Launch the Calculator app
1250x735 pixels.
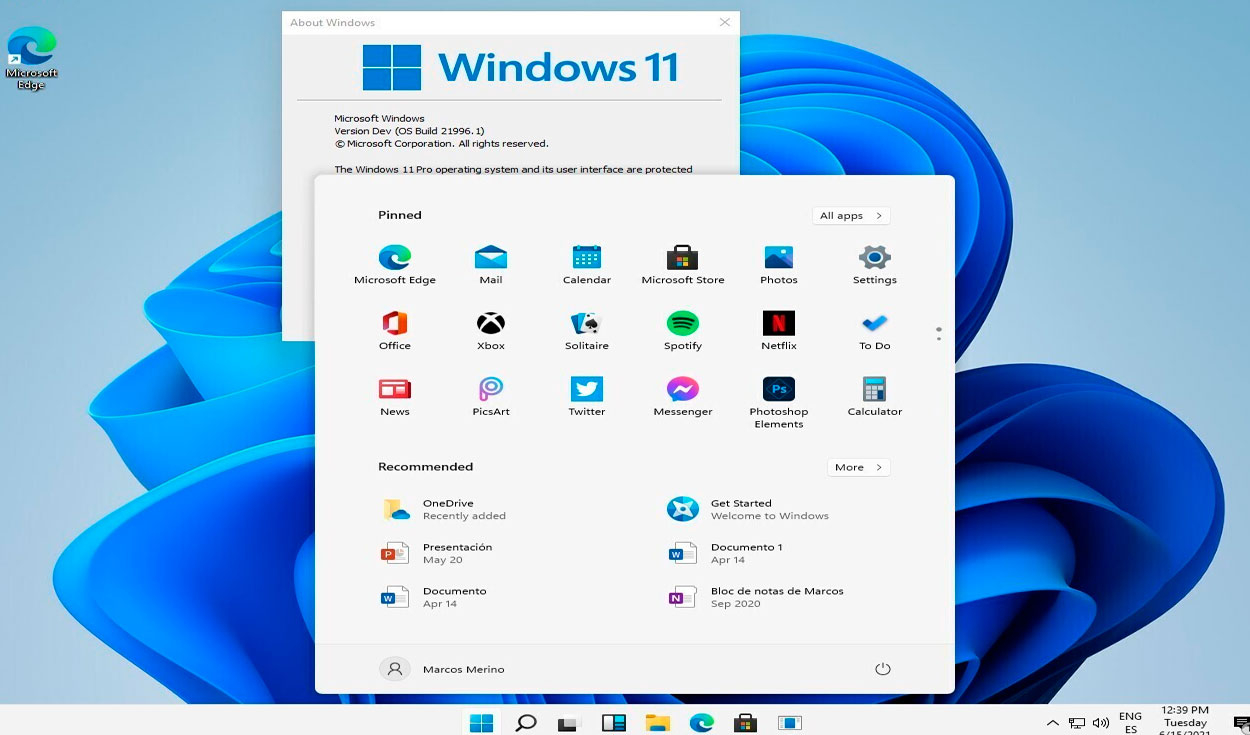tap(875, 397)
